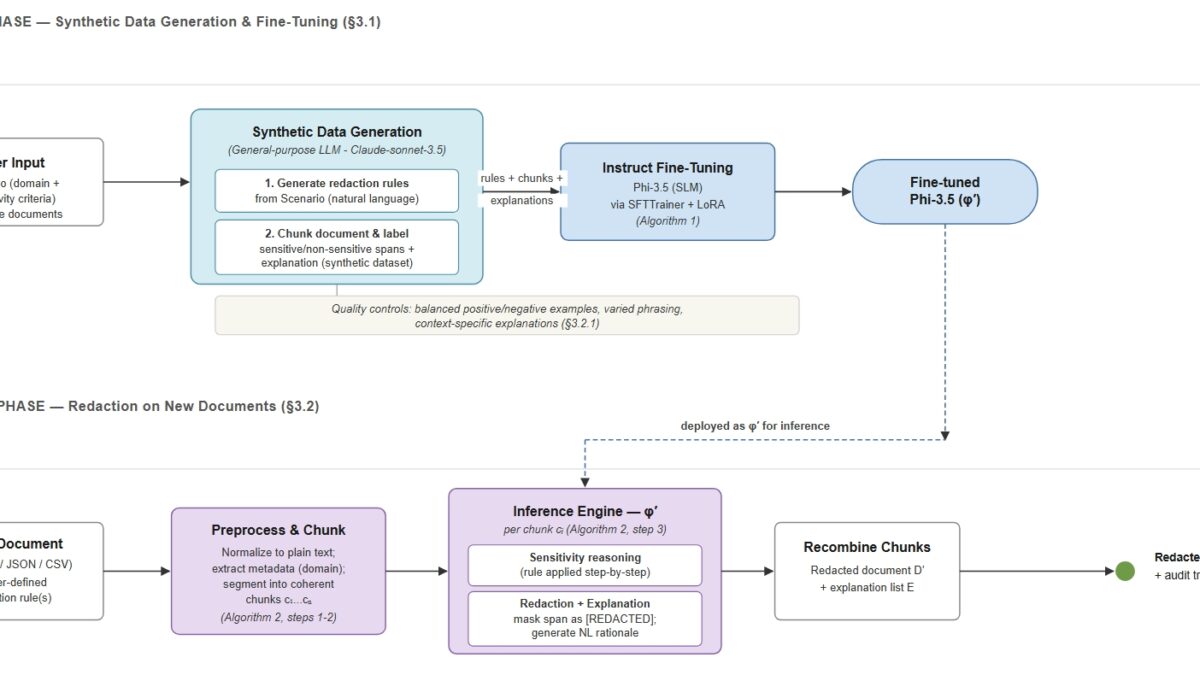Click the 'mask span as [REDACTED];' text
This screenshot has height=675, width=1200.
click(x=585, y=619)
